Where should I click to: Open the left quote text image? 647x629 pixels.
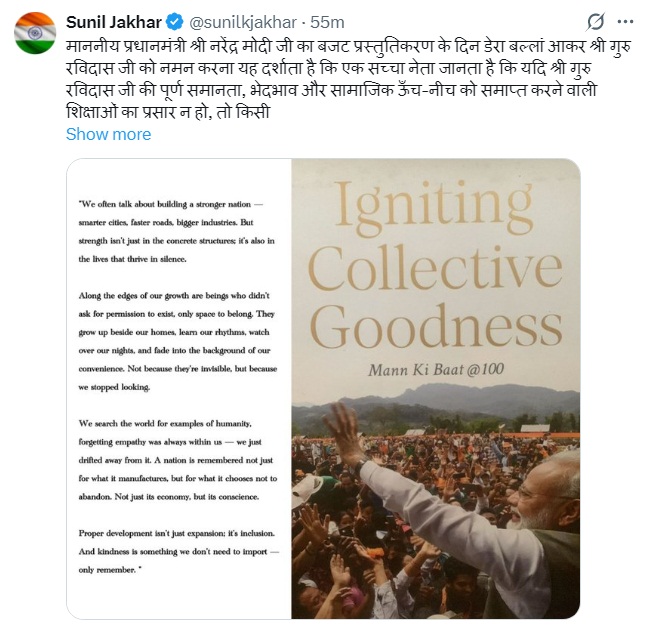coord(179,388)
